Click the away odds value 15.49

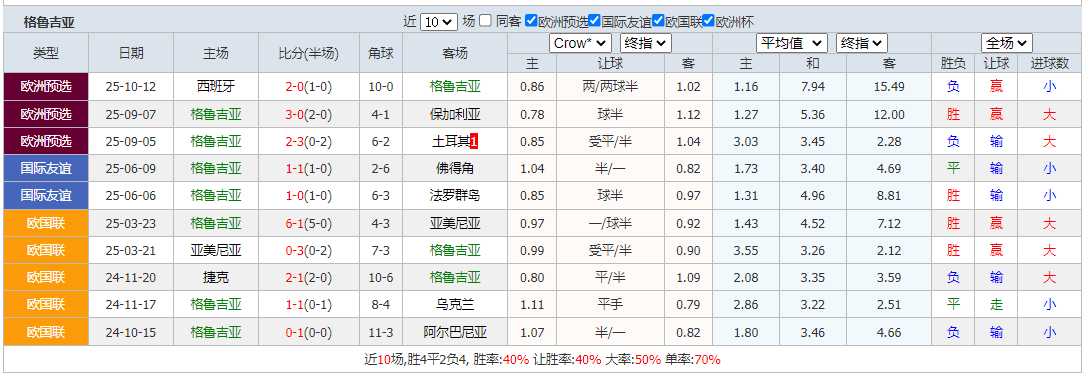(x=889, y=87)
